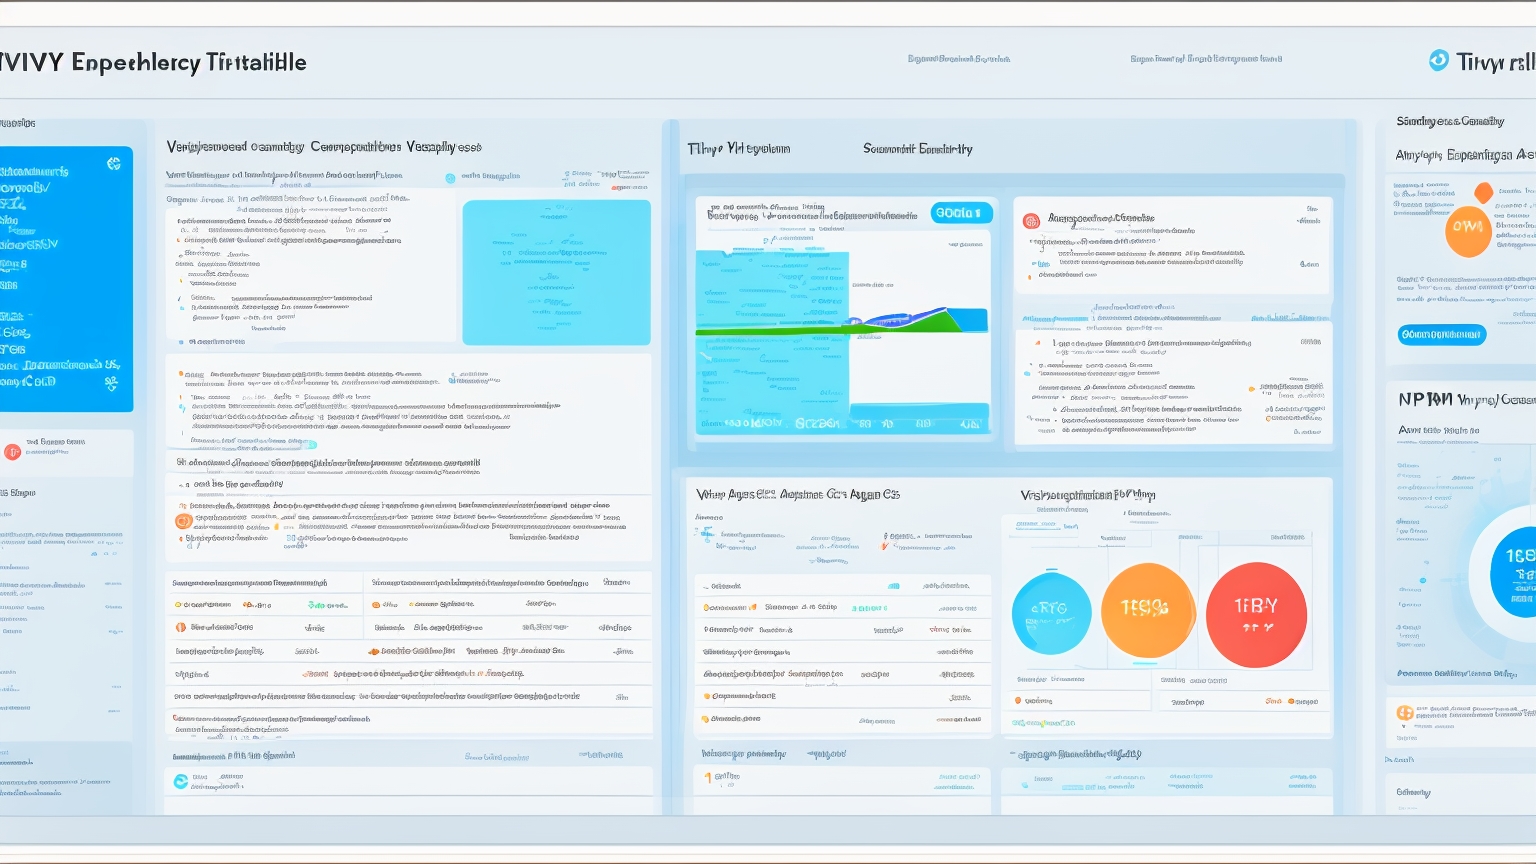Click the blue bubble in the bubble chart

coord(1051,613)
